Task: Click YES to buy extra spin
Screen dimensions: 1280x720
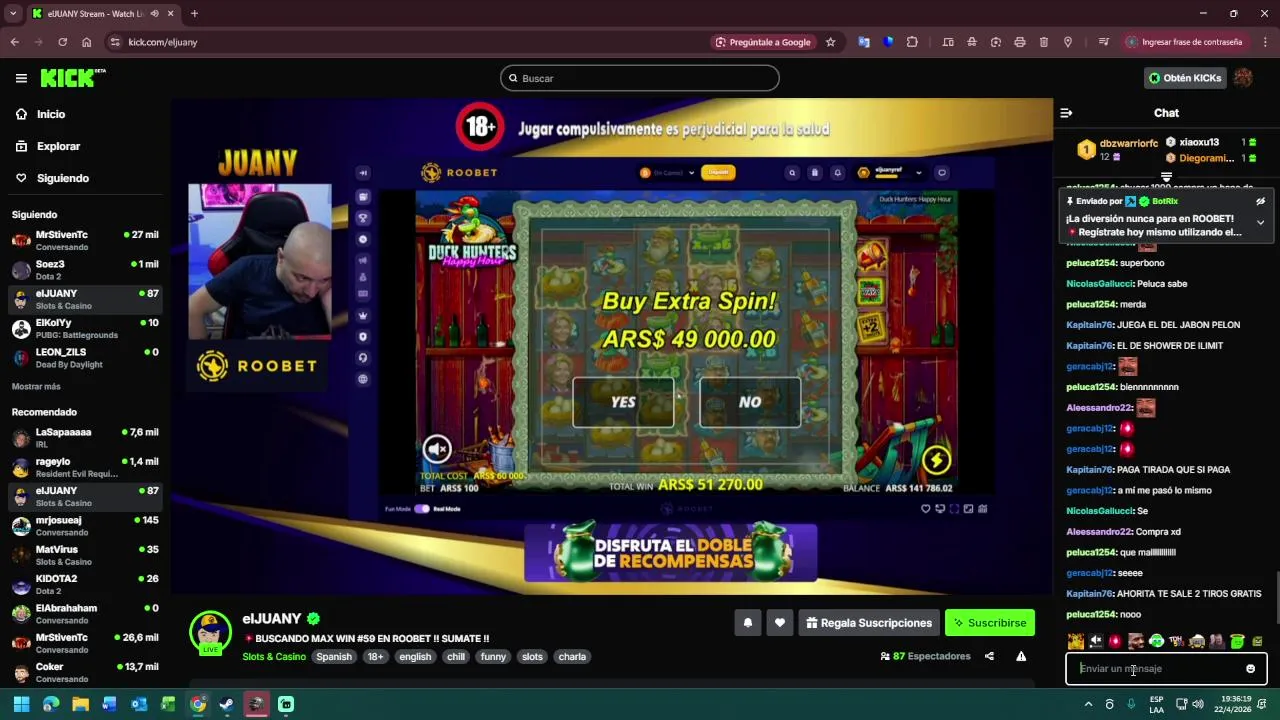Action: point(623,402)
